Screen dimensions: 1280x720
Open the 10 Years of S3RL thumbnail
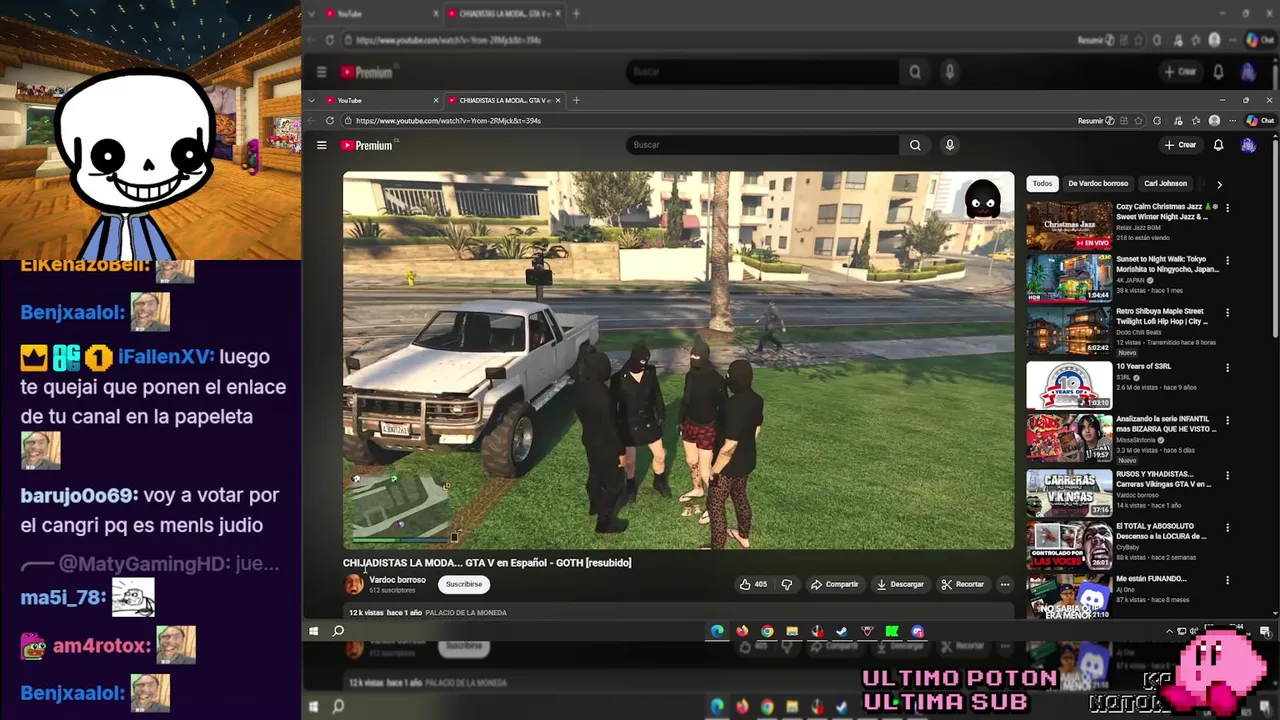(1069, 385)
